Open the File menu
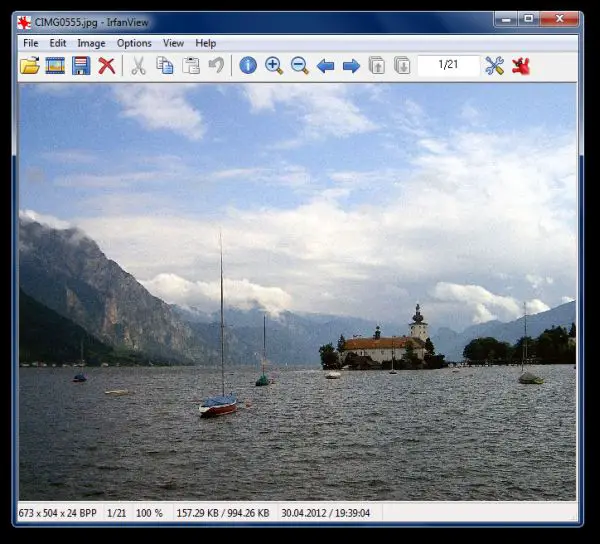This screenshot has width=600, height=544. click(31, 43)
